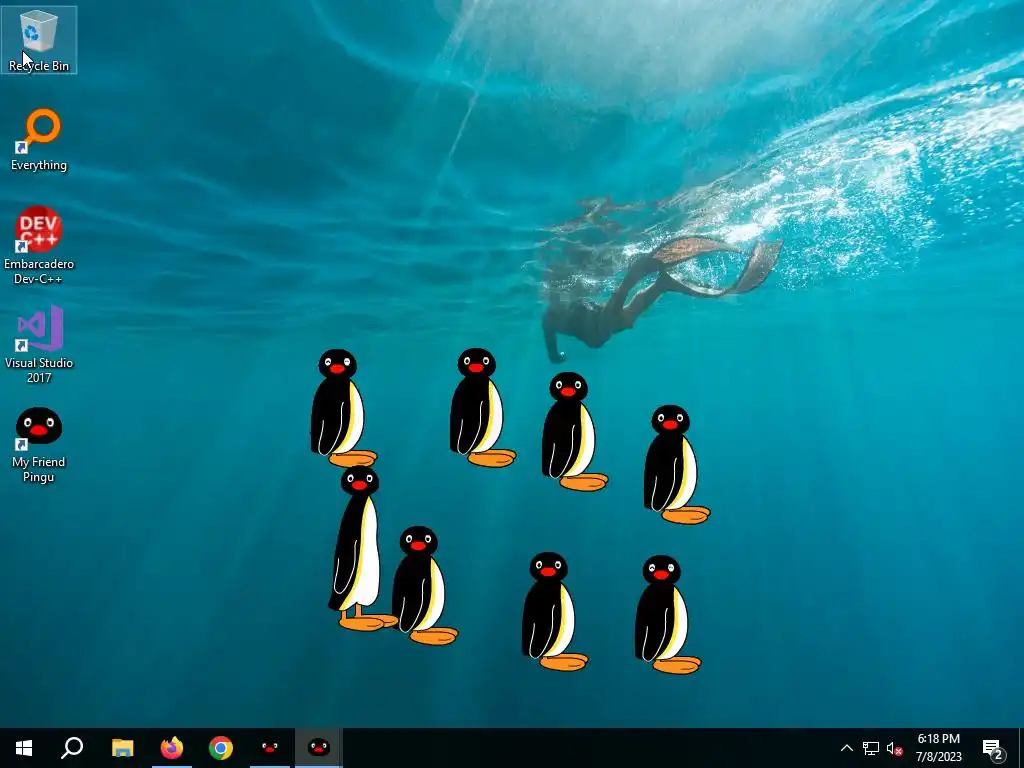
Task: Launch Google Chrome from the taskbar
Action: coord(221,748)
